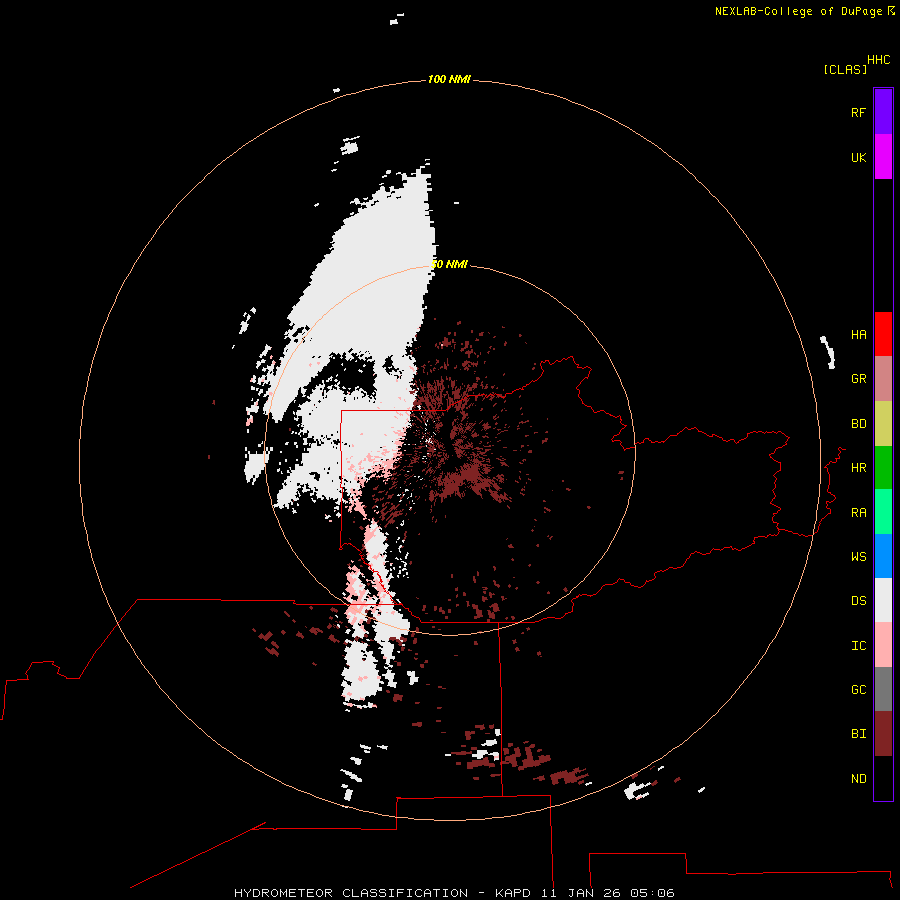
Task: Pick the HR green legend swatch
Action: point(883,468)
